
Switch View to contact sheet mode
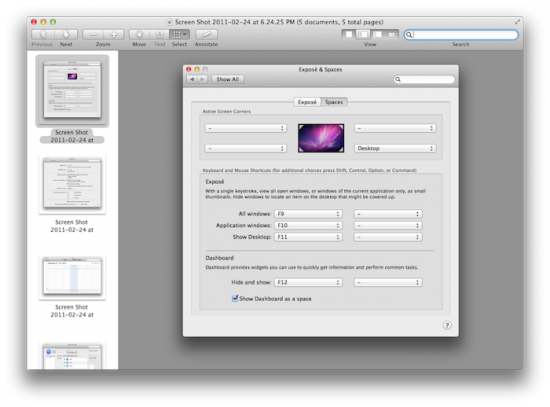pyautogui.click(x=391, y=34)
